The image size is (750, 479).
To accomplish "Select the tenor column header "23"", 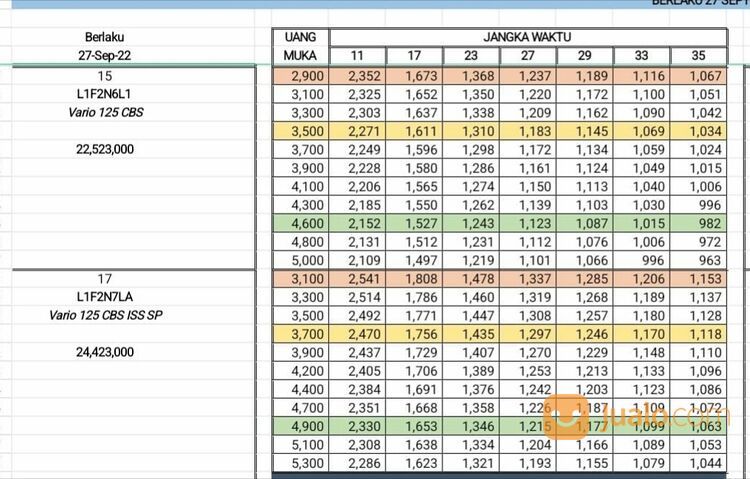I will click(471, 56).
